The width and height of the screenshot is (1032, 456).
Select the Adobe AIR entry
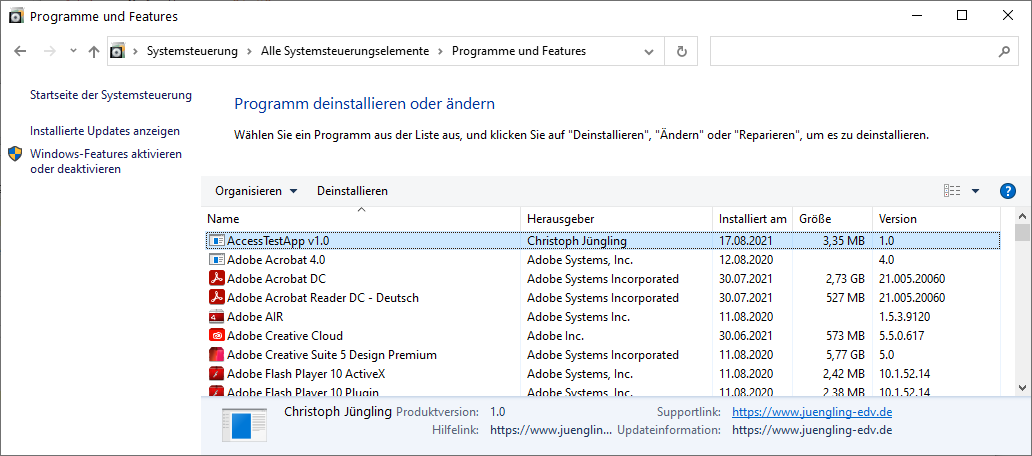(603, 317)
